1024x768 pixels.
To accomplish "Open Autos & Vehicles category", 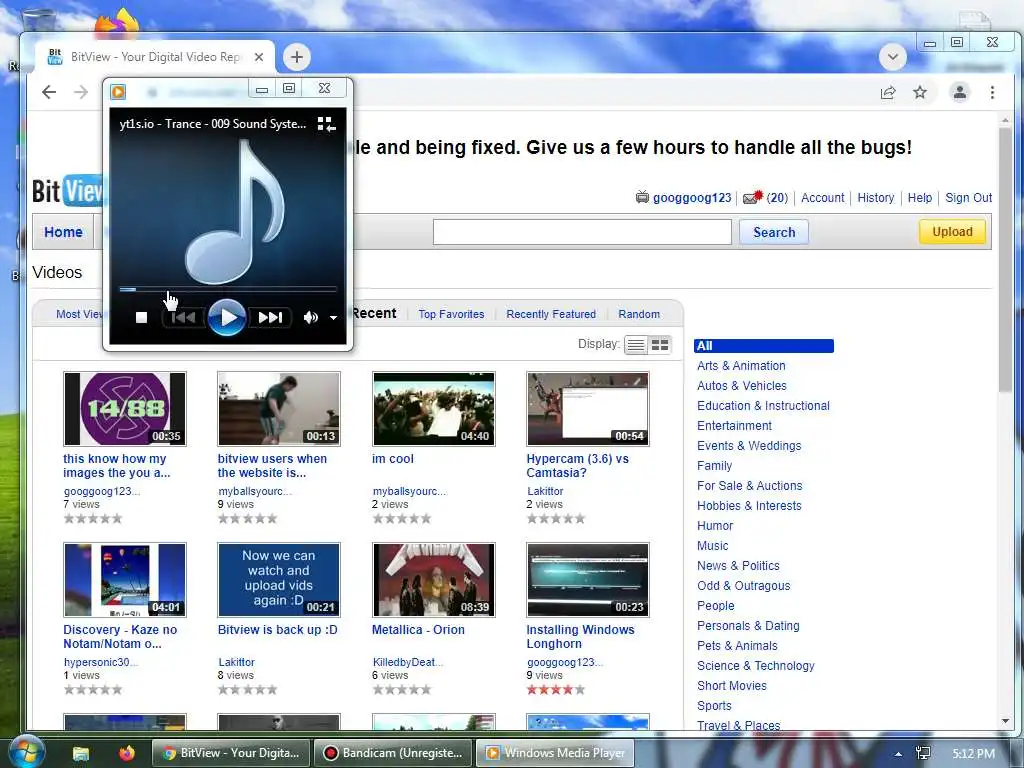I will [x=741, y=386].
